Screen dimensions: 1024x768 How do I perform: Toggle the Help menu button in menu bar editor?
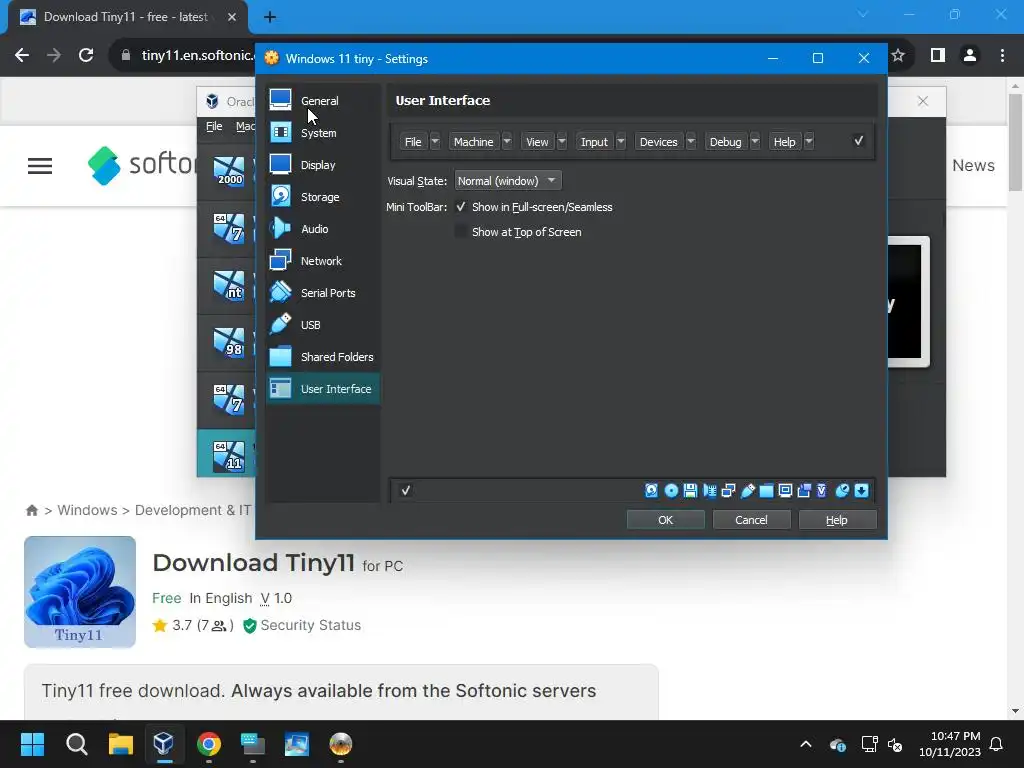[784, 142]
